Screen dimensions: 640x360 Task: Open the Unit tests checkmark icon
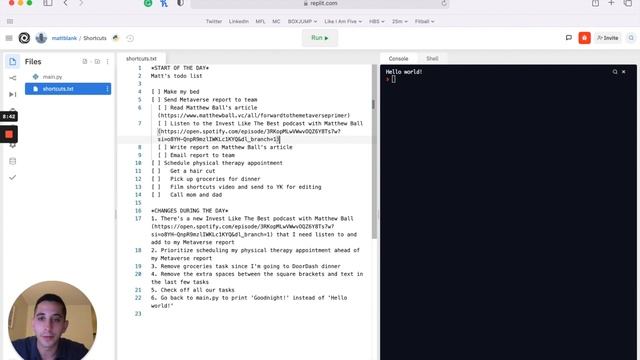coord(13,178)
